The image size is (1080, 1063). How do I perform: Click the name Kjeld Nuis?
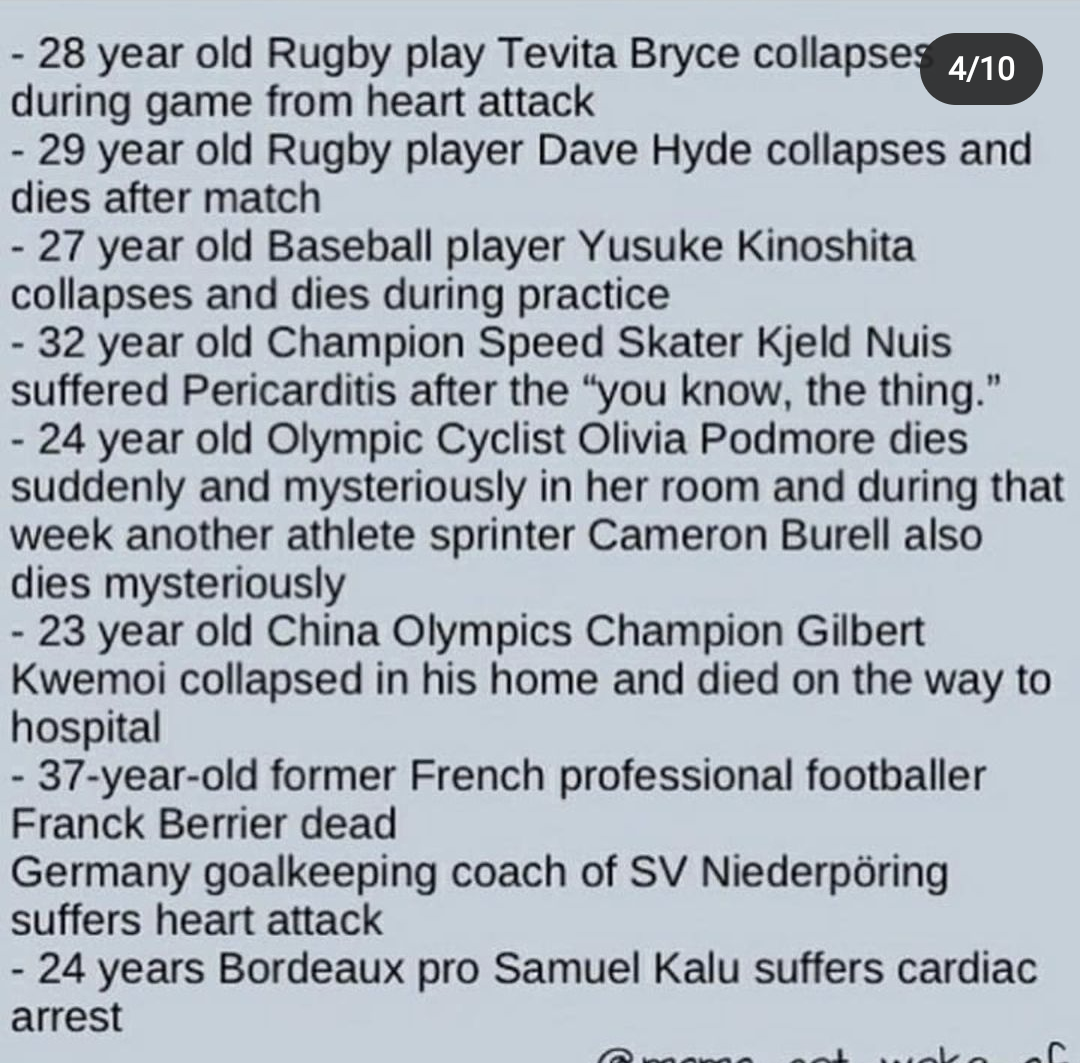[854, 343]
